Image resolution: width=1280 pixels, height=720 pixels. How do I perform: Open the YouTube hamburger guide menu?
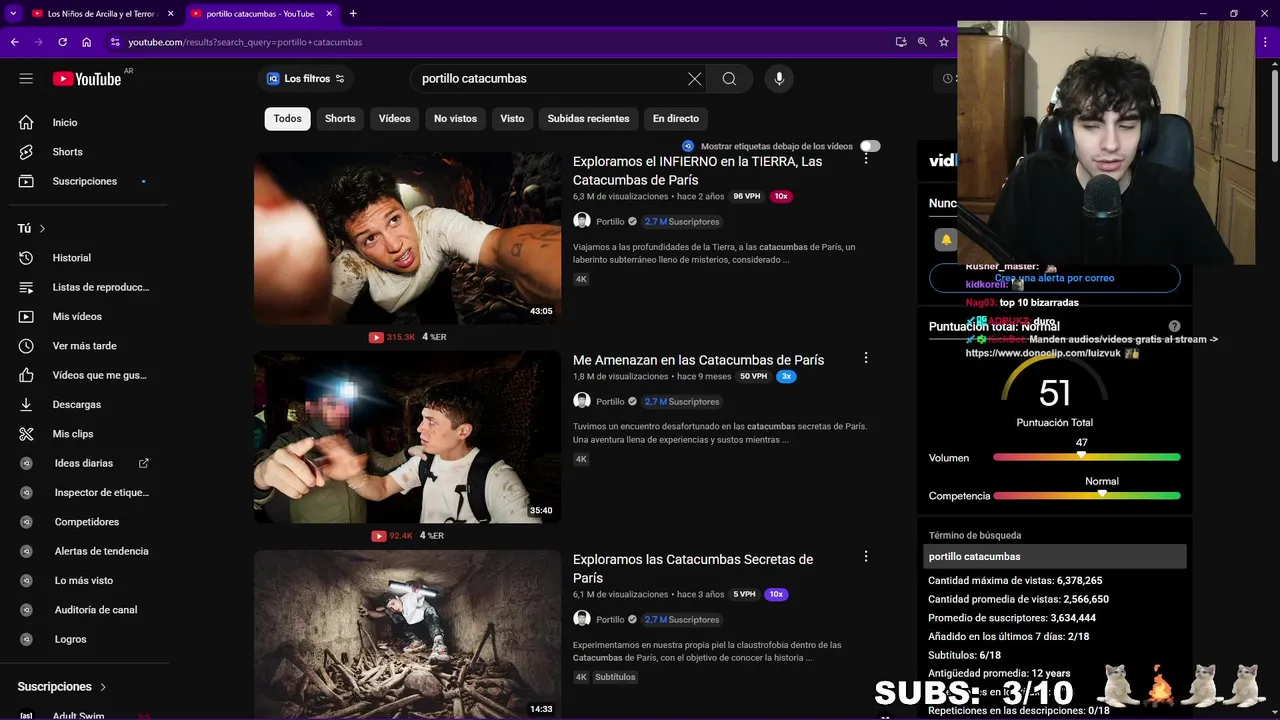point(26,79)
